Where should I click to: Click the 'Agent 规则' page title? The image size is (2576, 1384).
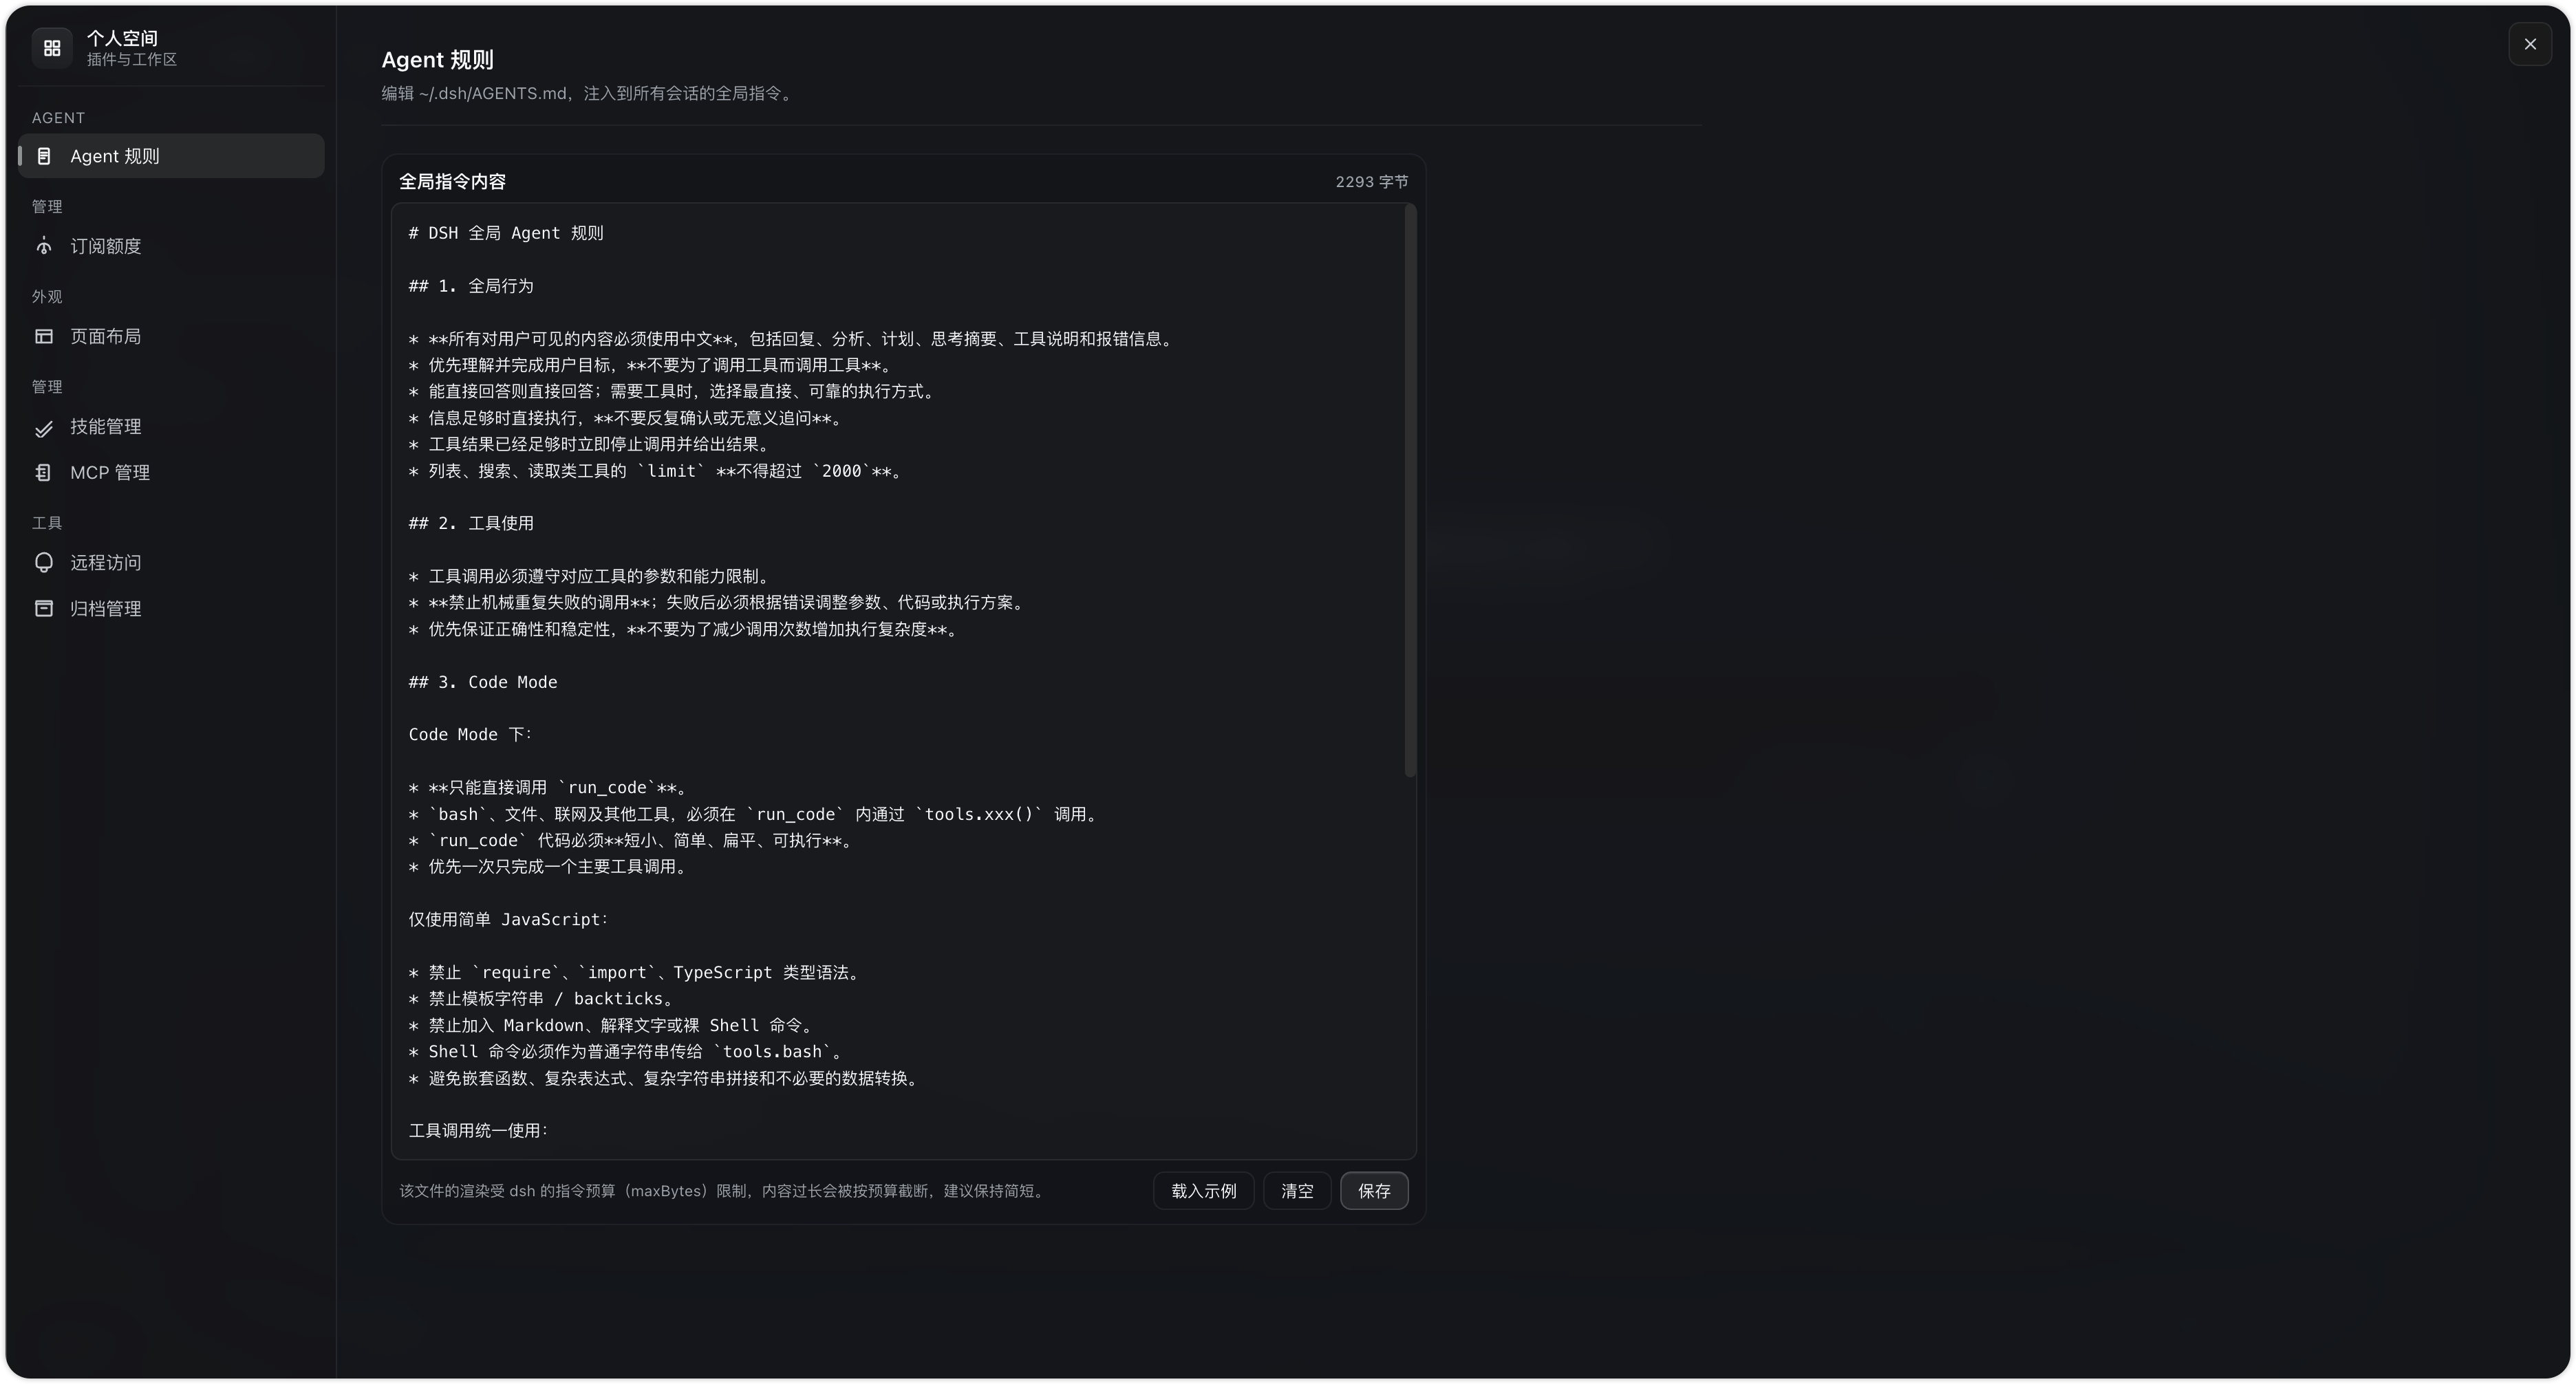click(437, 60)
